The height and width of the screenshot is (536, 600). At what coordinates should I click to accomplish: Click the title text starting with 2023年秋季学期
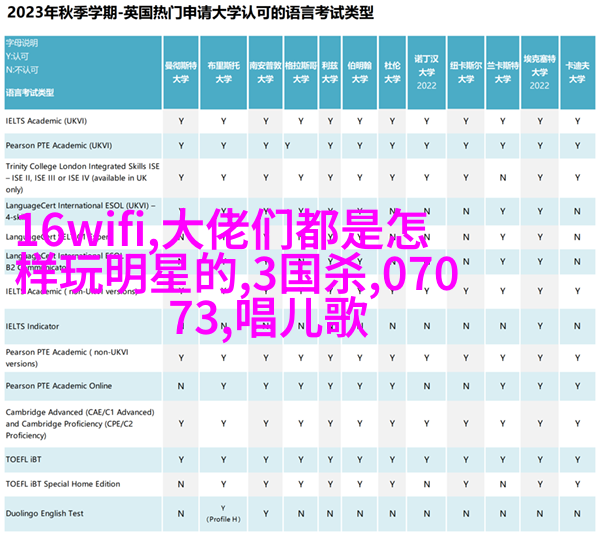(x=190, y=13)
